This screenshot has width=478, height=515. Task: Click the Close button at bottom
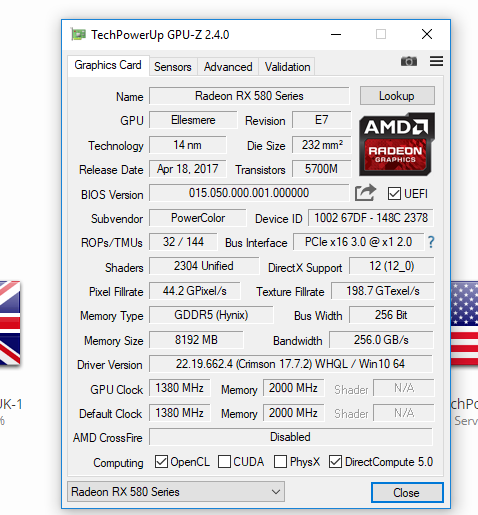pos(407,492)
